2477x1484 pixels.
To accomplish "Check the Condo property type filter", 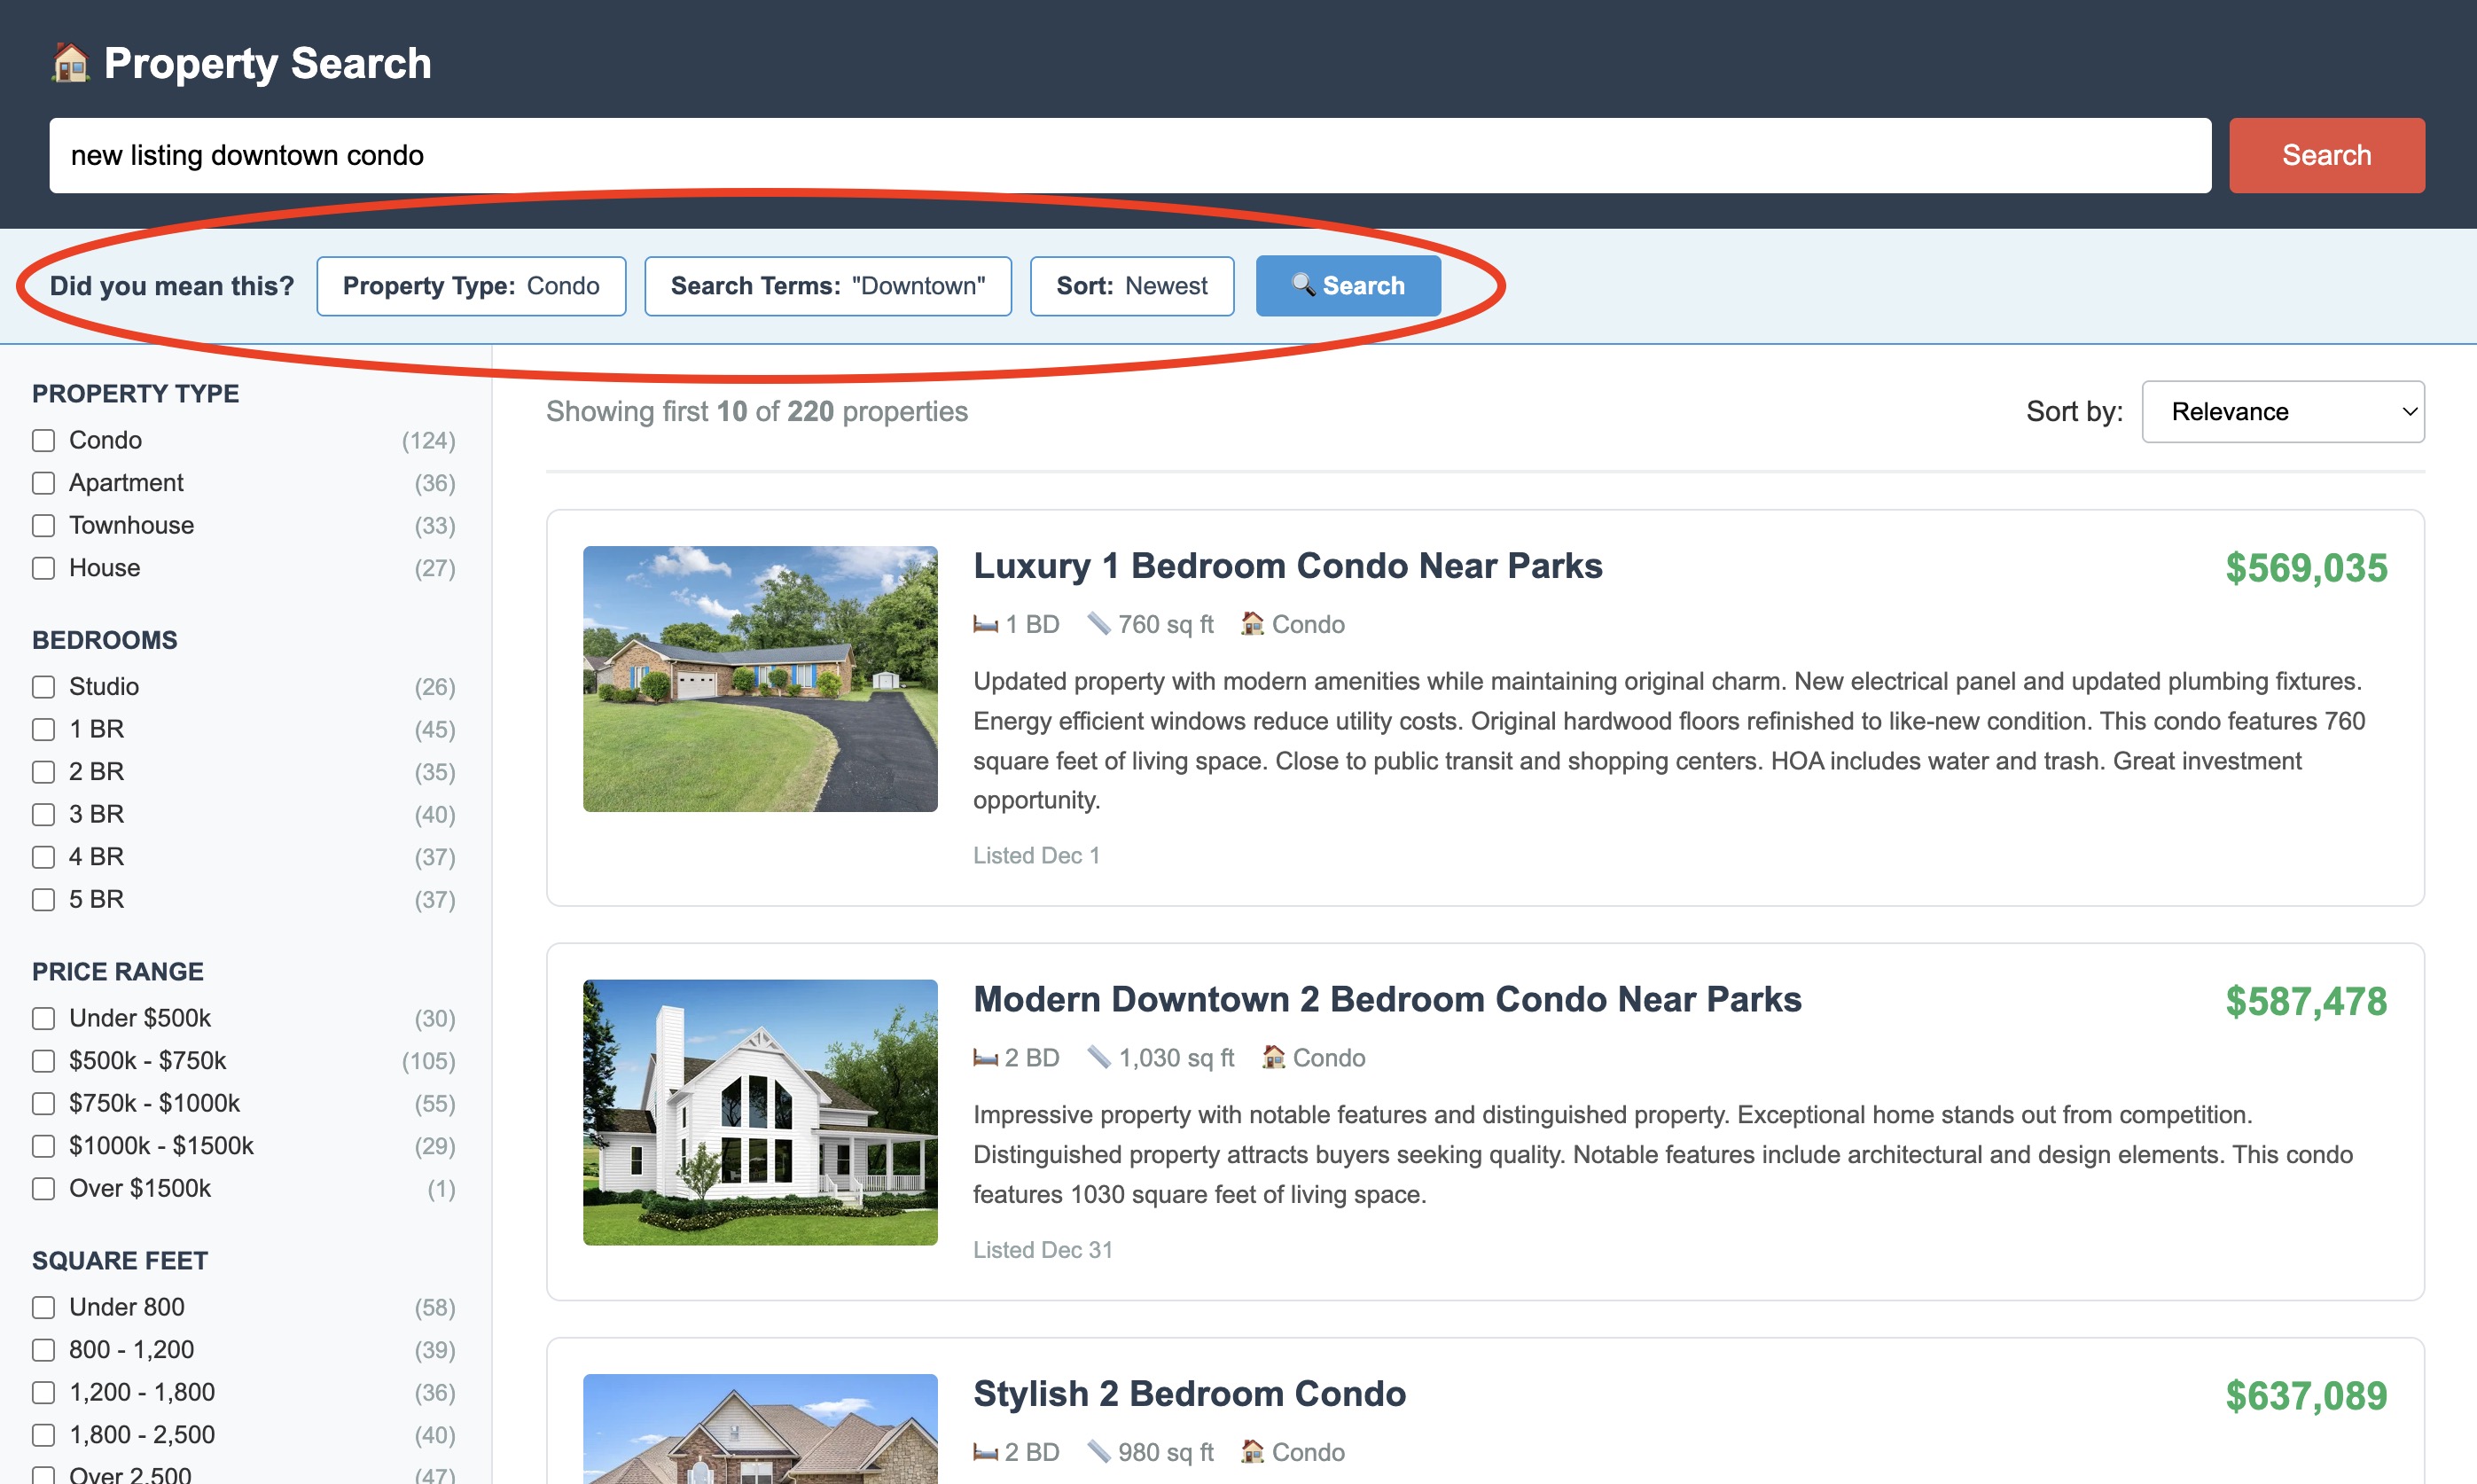I will tap(43, 441).
